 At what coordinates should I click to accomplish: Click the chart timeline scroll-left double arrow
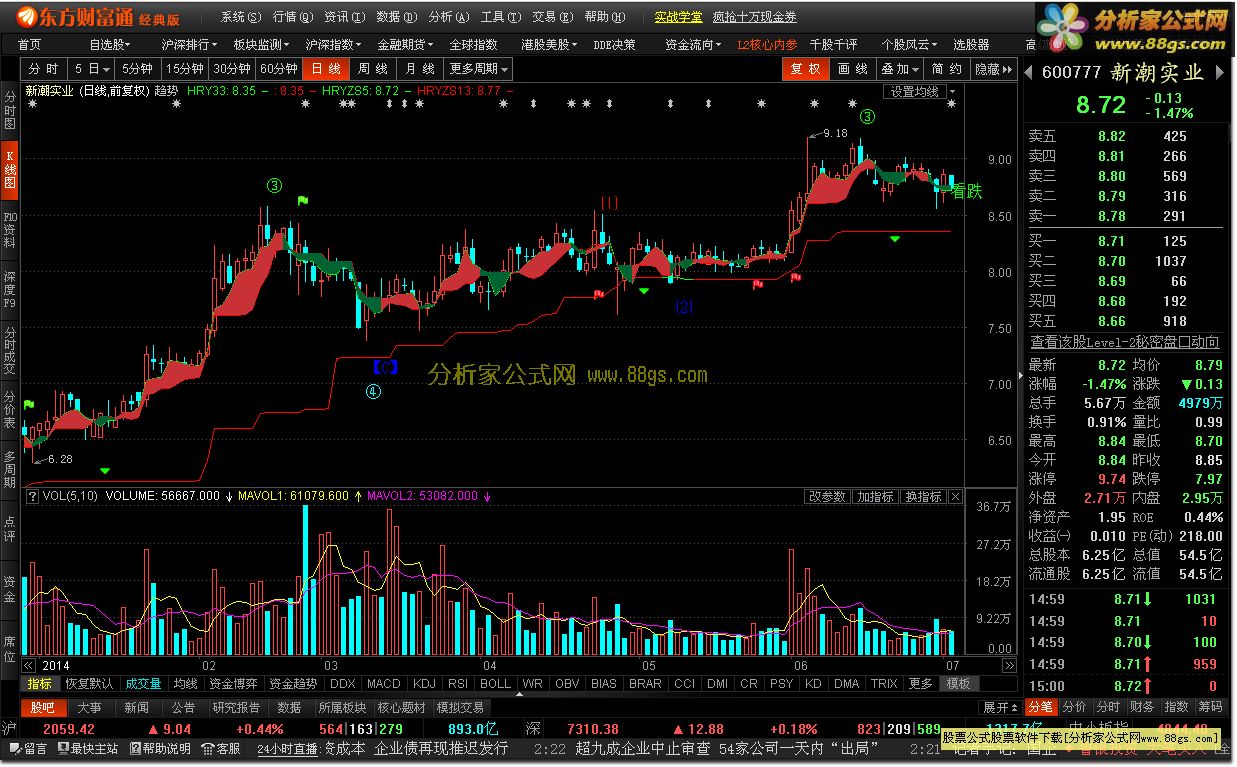[x=28, y=665]
